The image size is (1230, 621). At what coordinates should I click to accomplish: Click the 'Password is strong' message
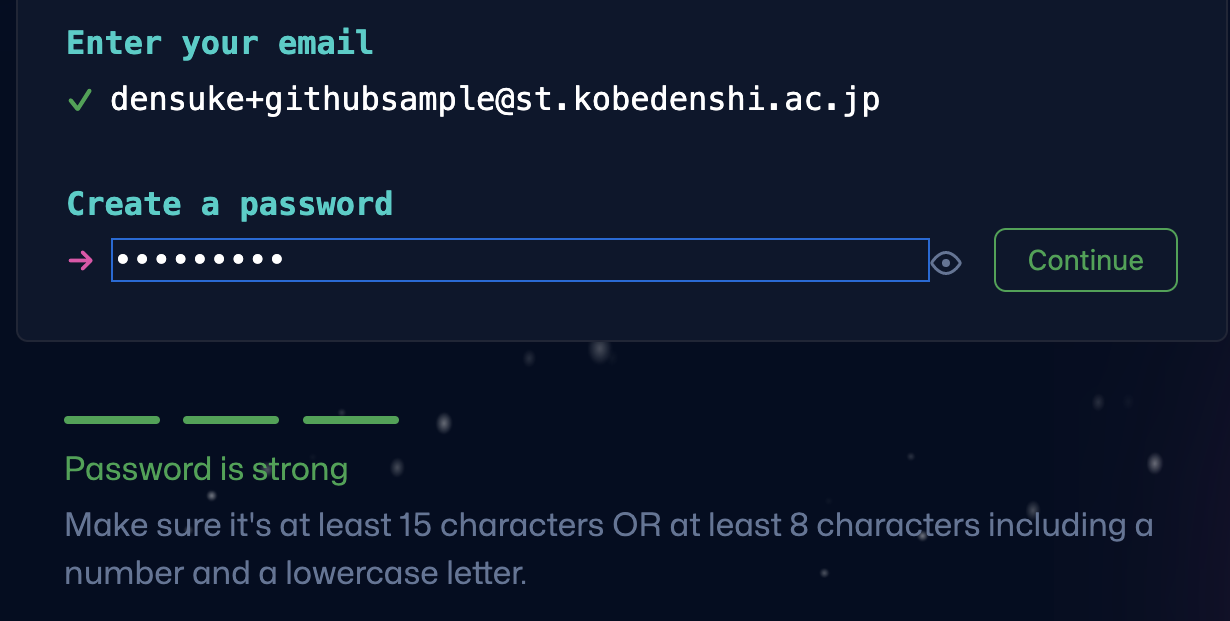[206, 469]
